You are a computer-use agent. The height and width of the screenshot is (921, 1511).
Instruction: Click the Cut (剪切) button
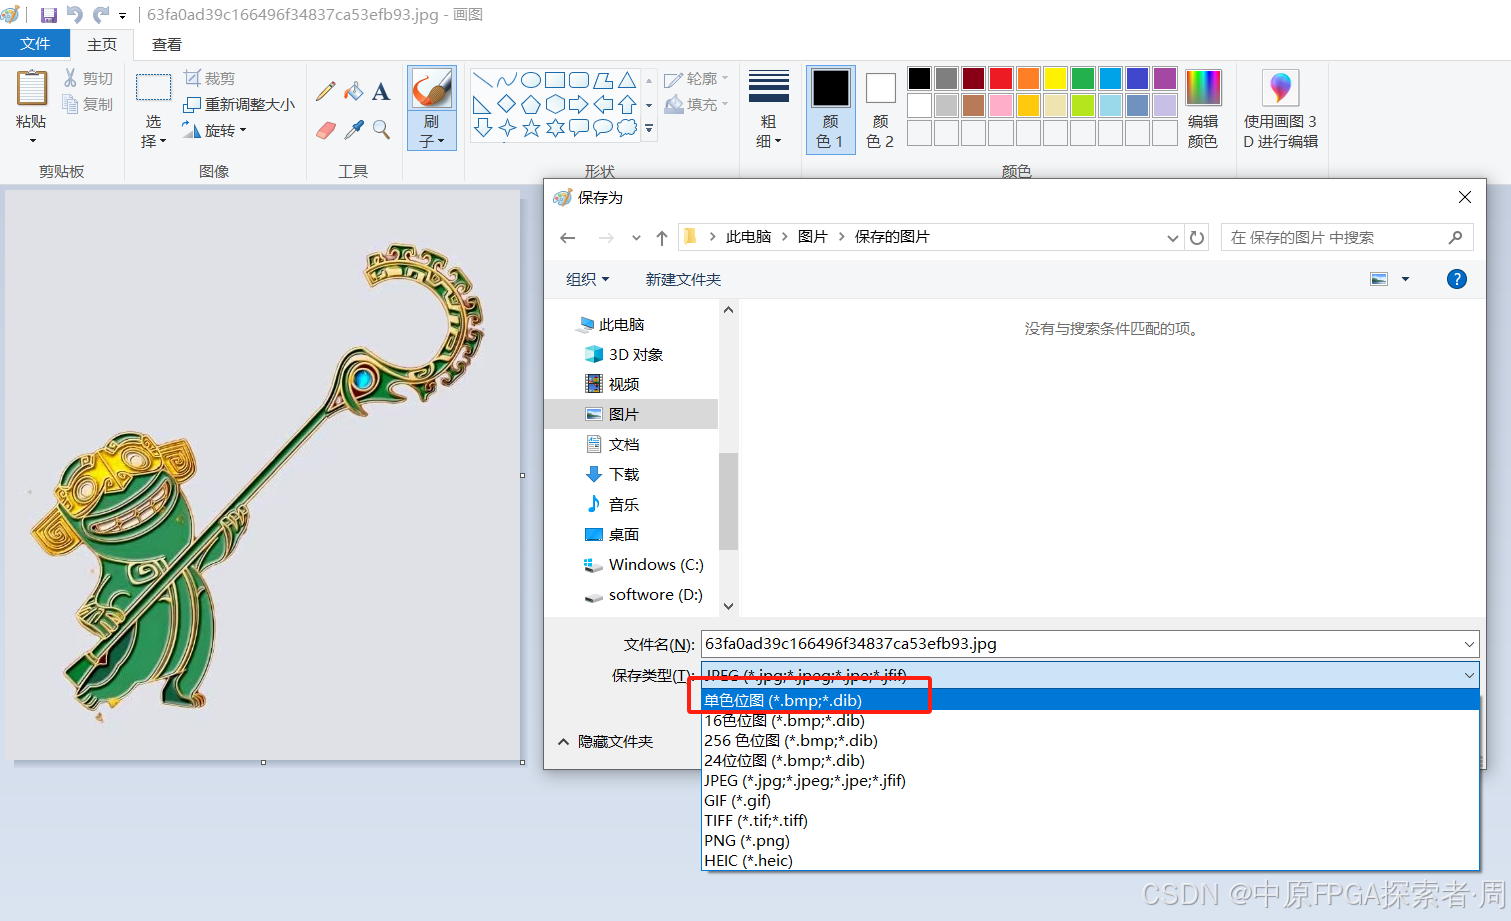pyautogui.click(x=88, y=78)
